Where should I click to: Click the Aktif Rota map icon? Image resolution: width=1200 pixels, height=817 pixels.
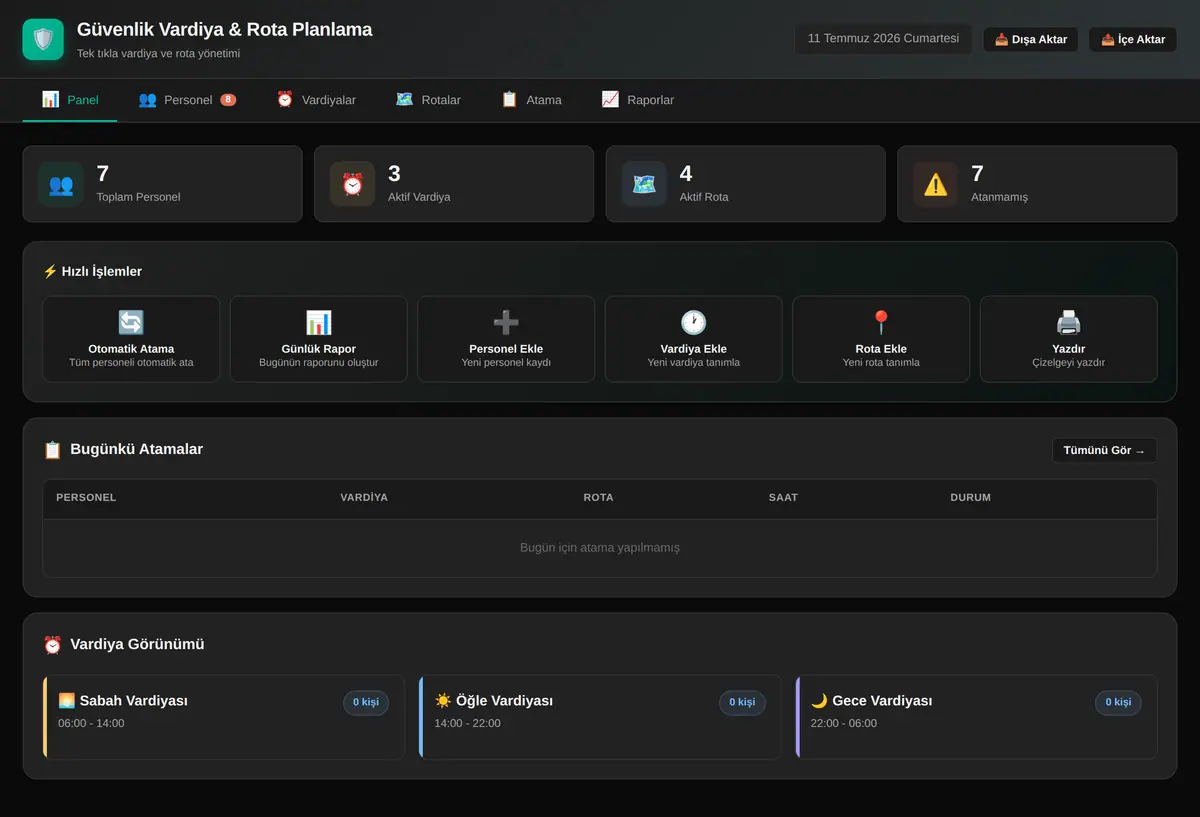tap(644, 184)
